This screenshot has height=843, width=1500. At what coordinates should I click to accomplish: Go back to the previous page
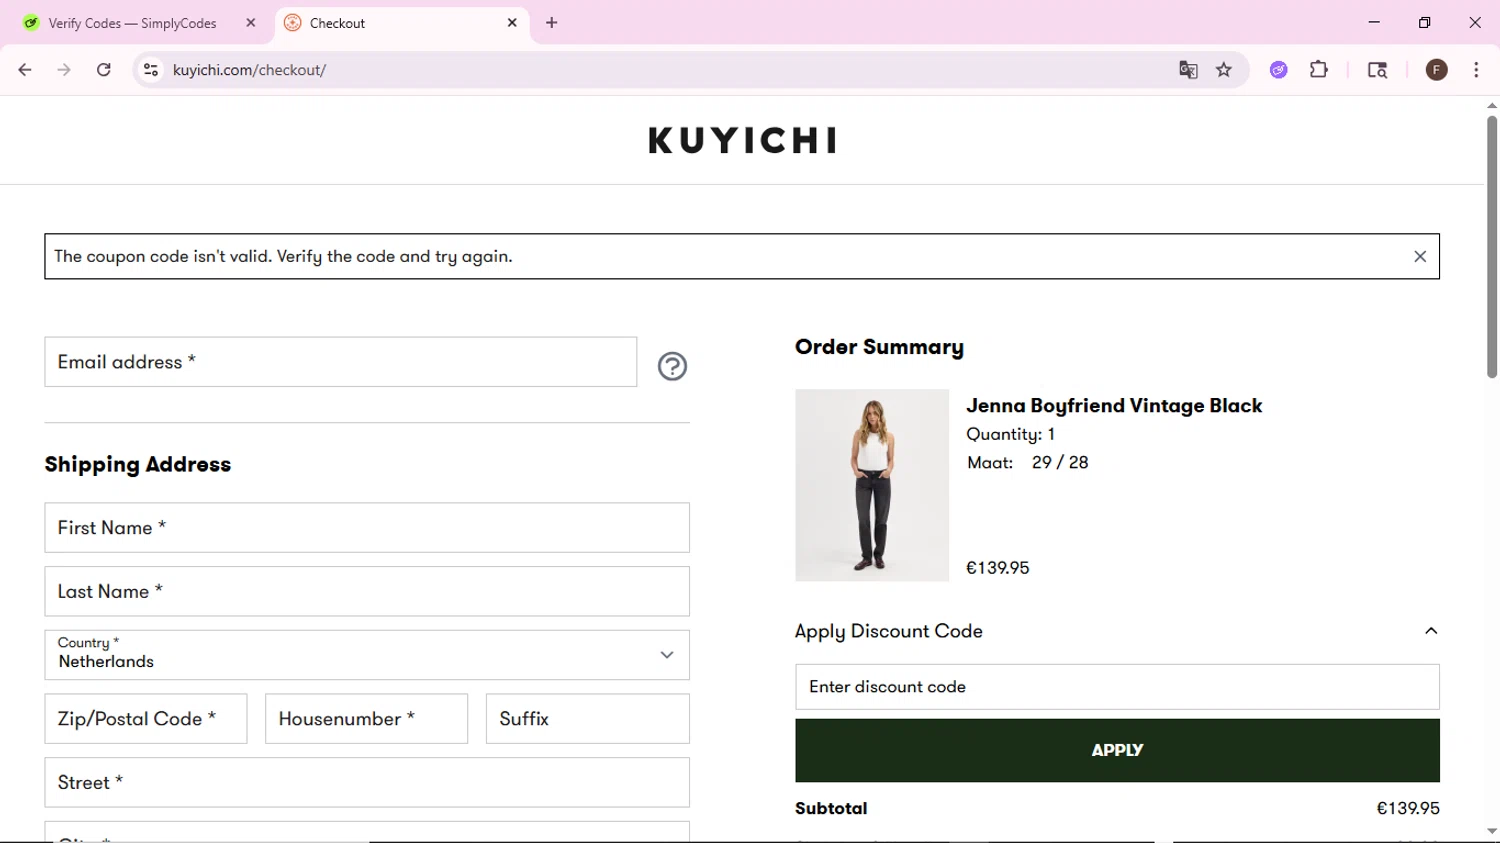tap(25, 70)
